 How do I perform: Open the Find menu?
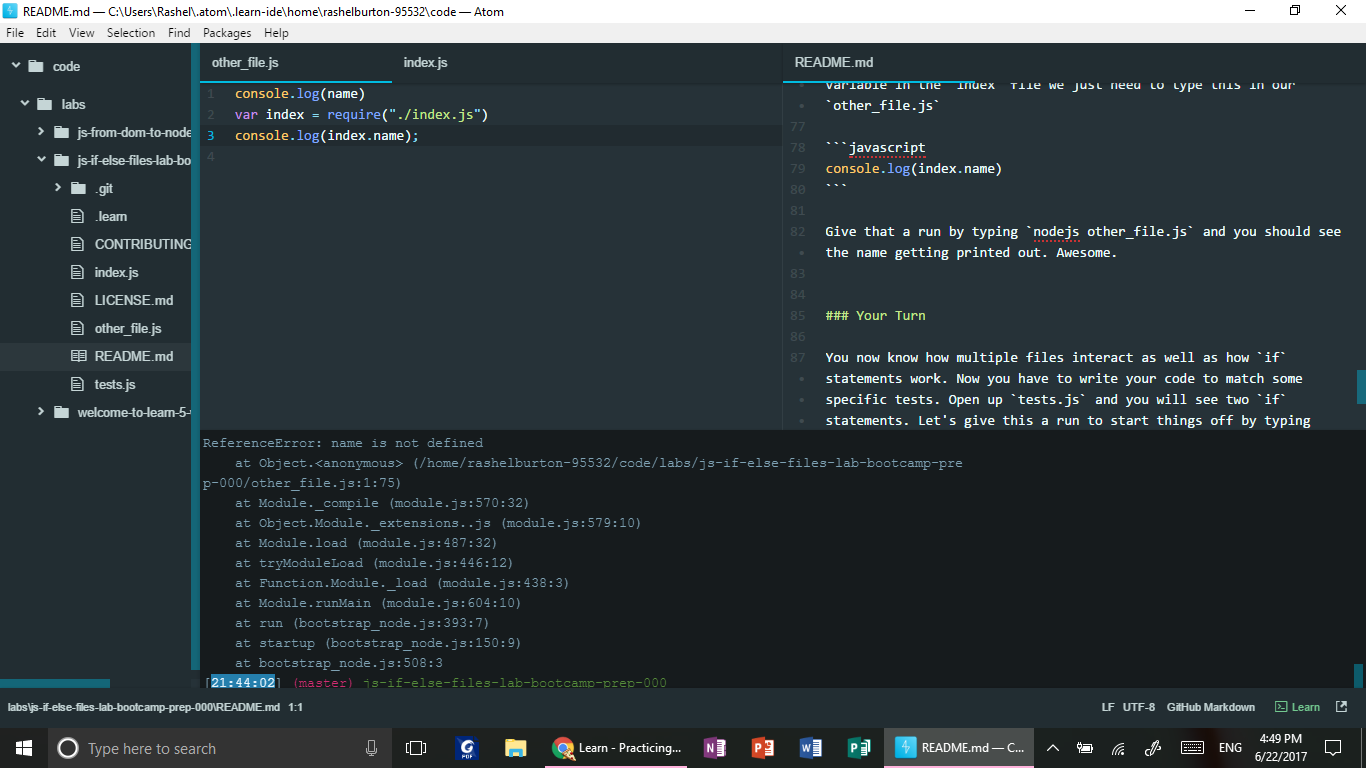click(179, 33)
